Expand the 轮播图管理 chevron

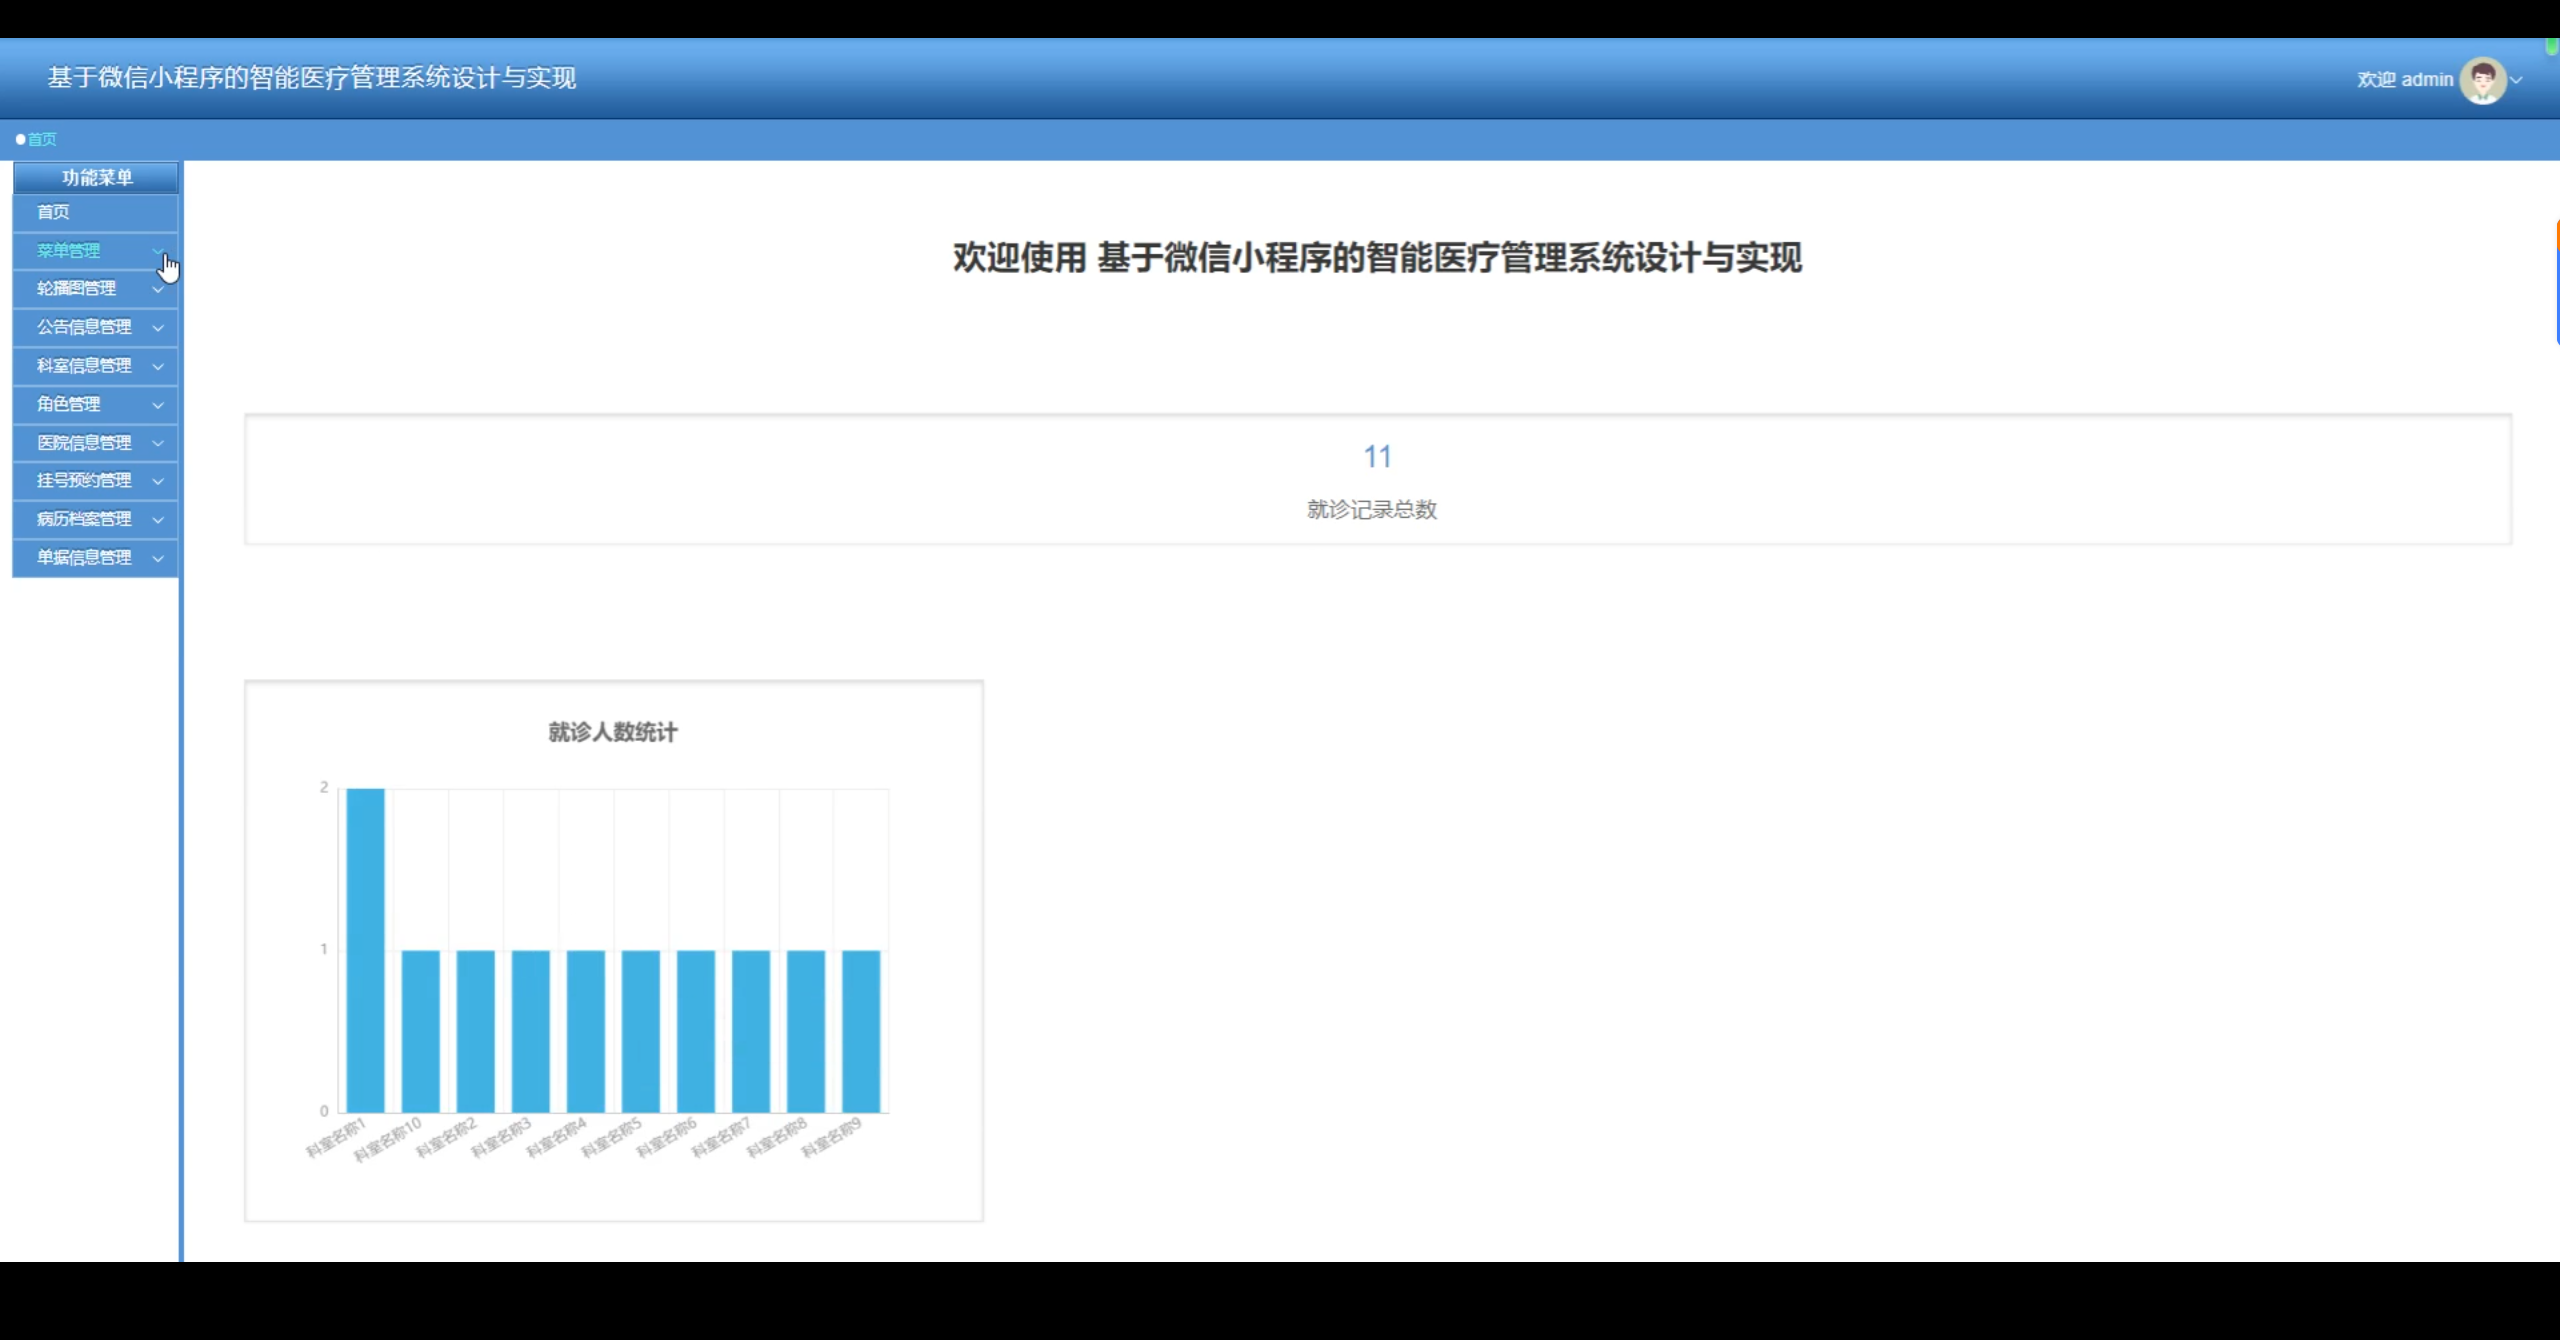point(157,289)
